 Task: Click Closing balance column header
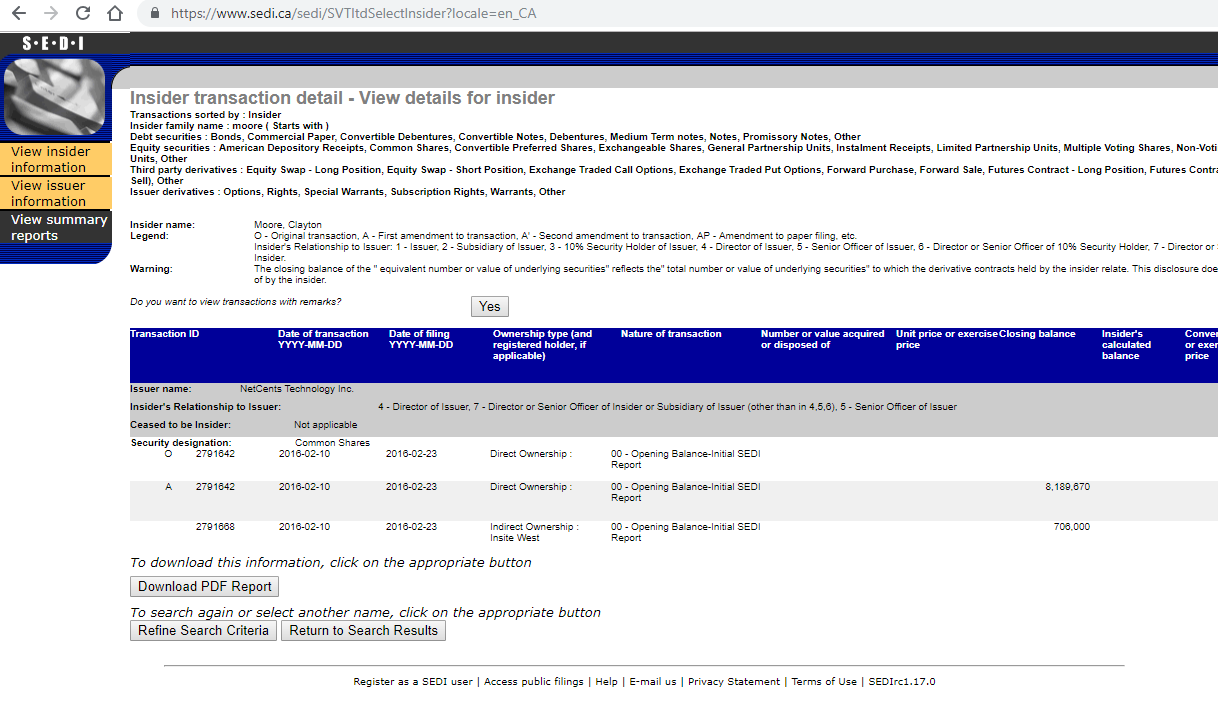[1037, 334]
